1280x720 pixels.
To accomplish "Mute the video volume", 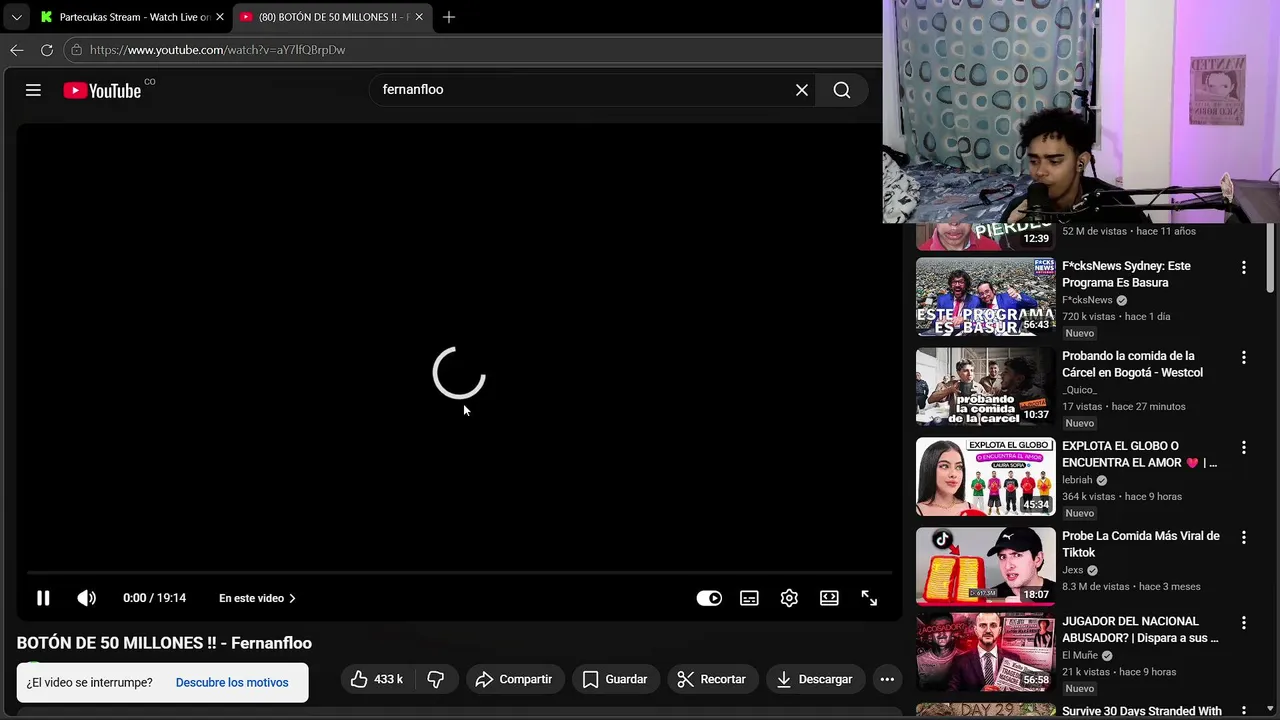I will click(x=87, y=598).
